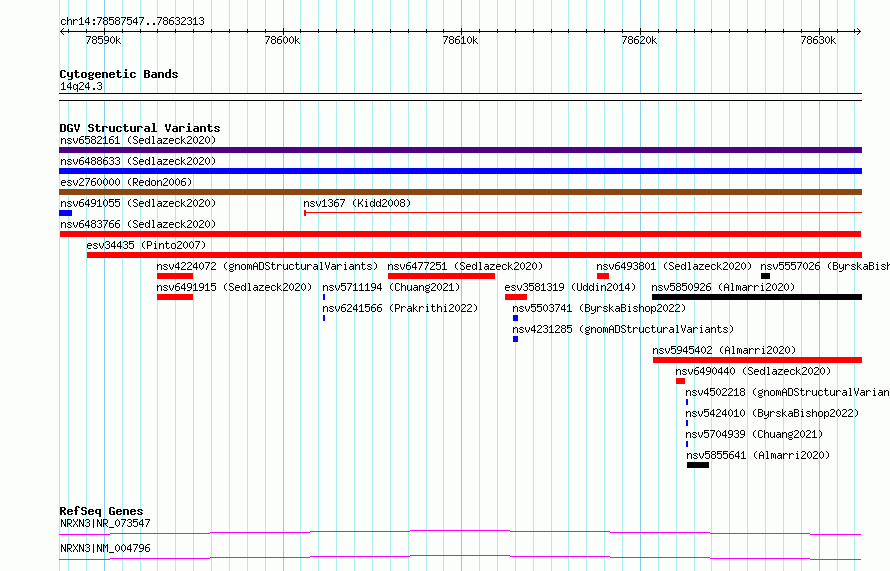Click the nsv5503741 (ByrskaBishop2022) label

599,308
